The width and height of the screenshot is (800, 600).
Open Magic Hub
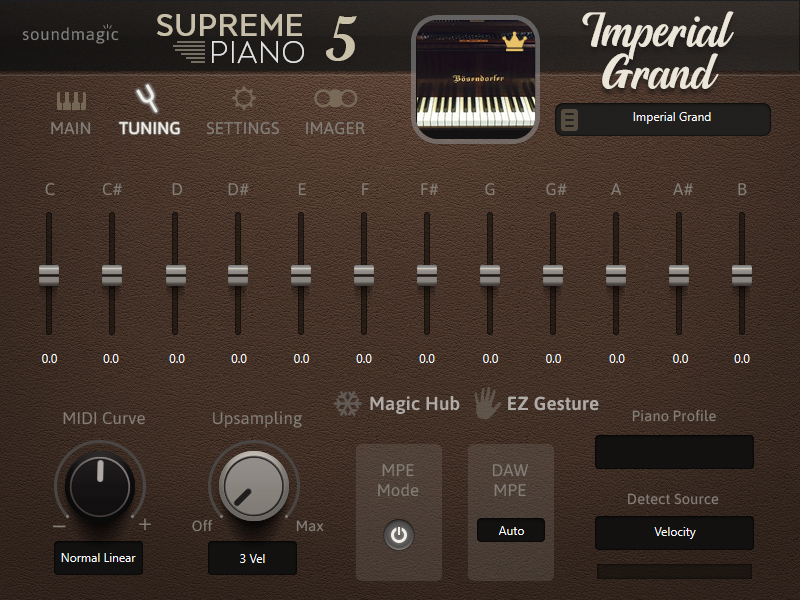point(414,404)
